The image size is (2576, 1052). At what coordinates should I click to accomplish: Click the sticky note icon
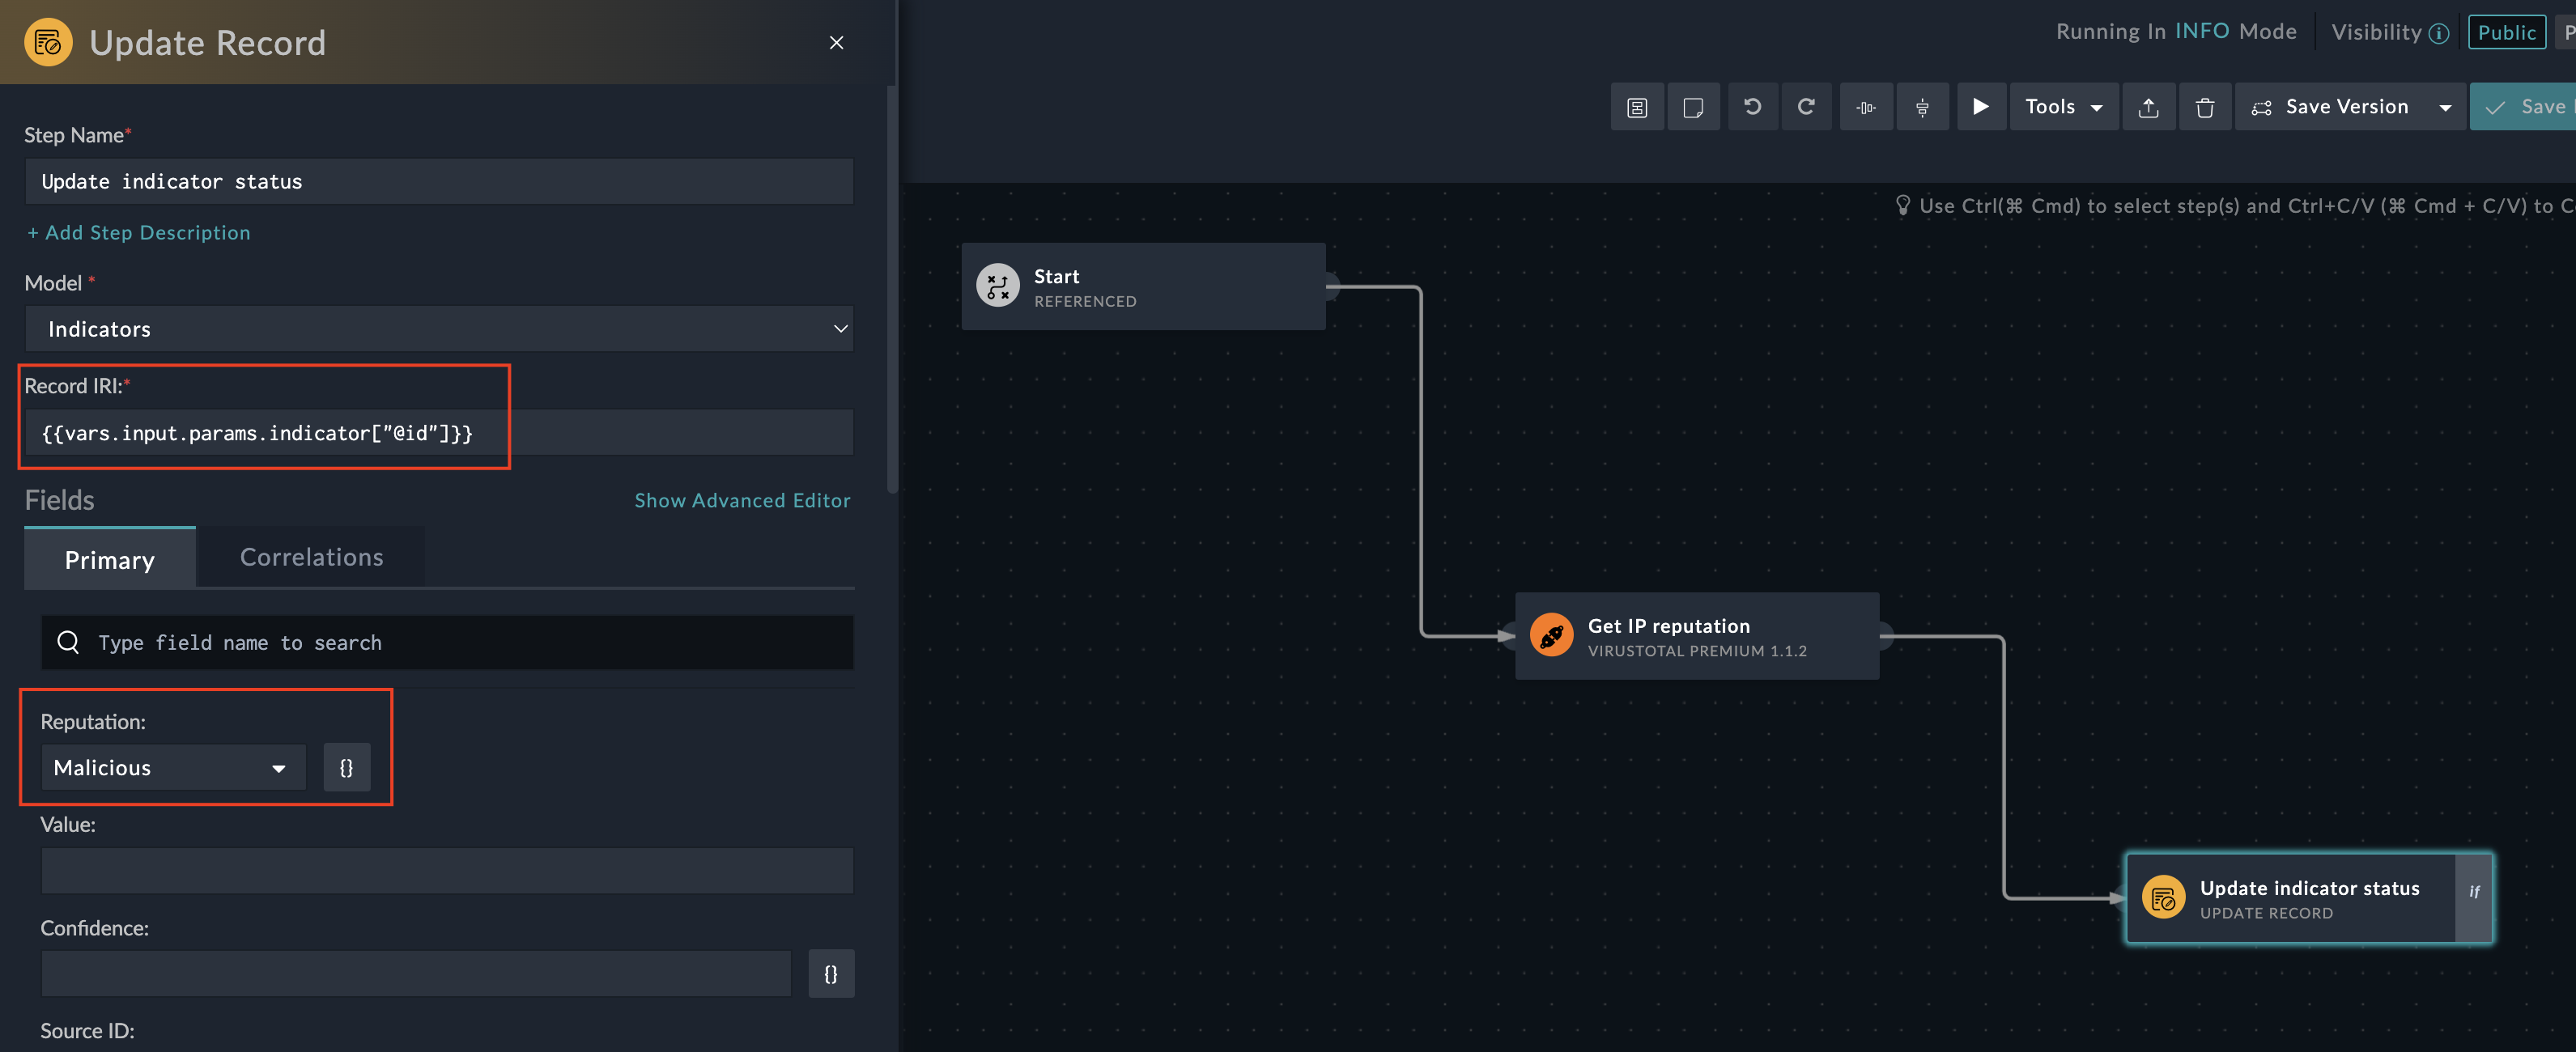pos(1693,107)
